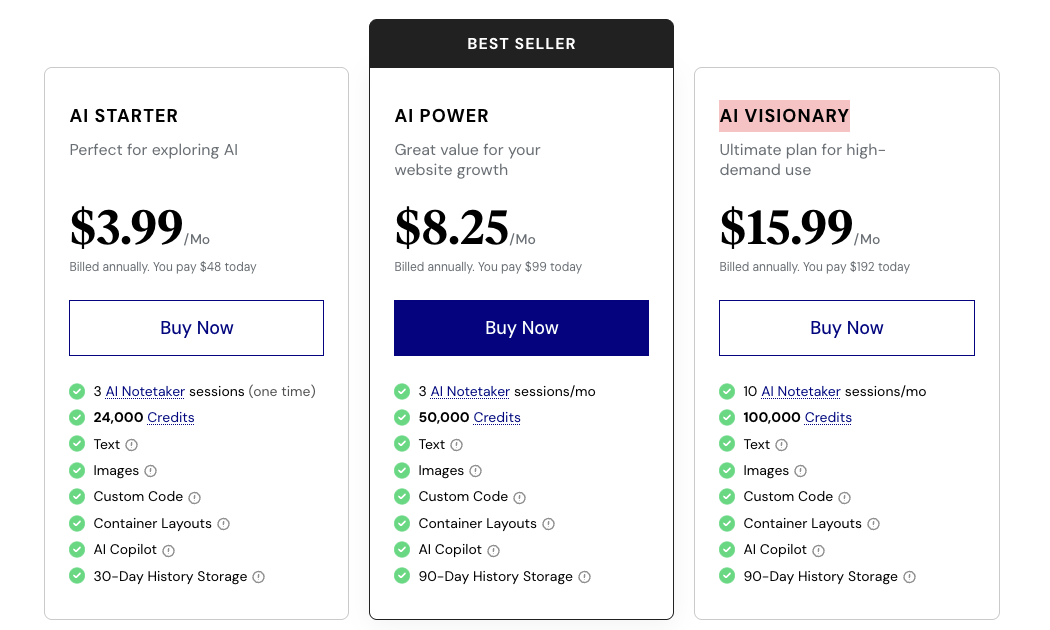The height and width of the screenshot is (630, 1050).
Task: Click Container Layouts info icon in AI Power
Action: pos(549,524)
